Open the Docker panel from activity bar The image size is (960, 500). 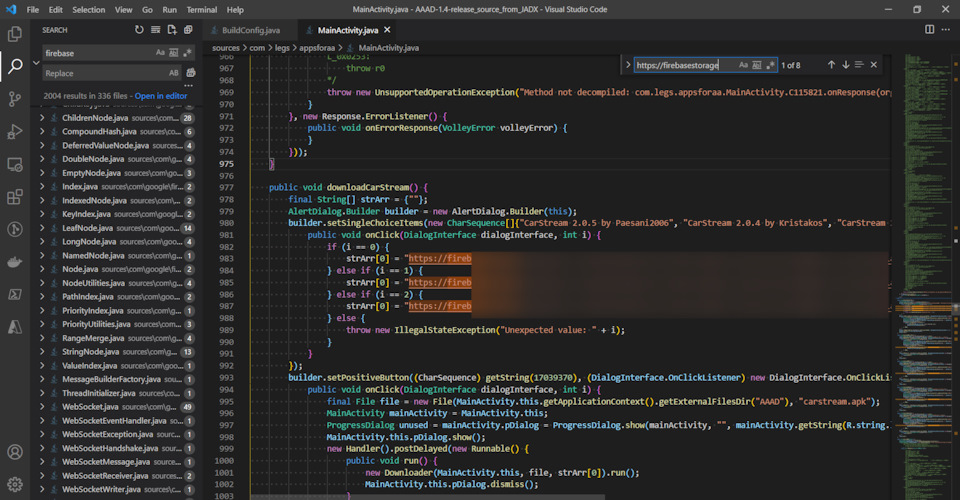pyautogui.click(x=15, y=262)
